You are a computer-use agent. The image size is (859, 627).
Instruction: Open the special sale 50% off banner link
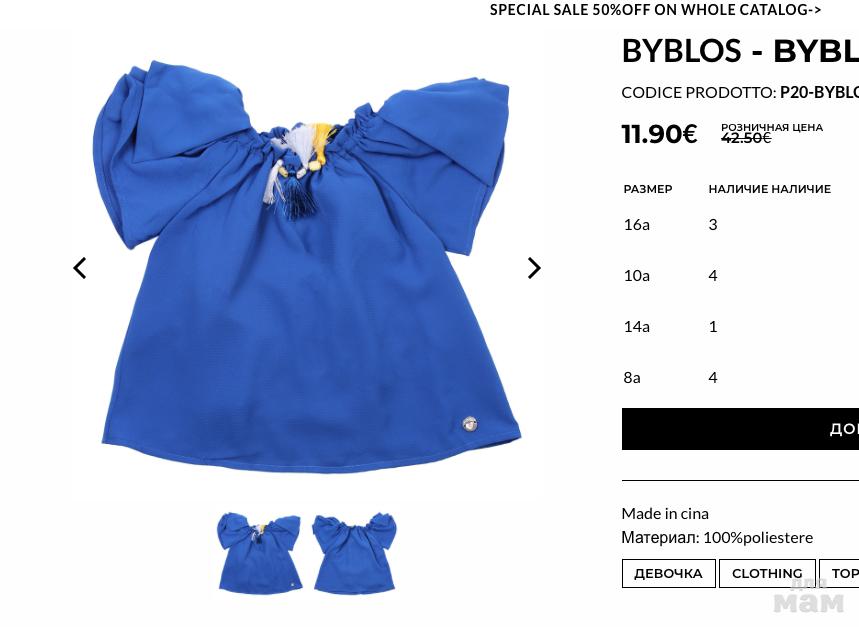[655, 10]
